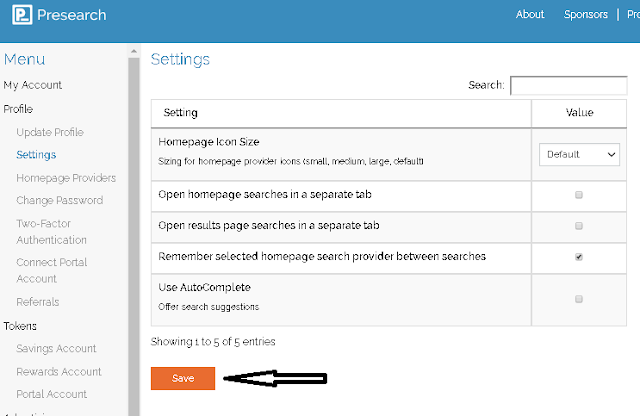
Task: Go to Sponsors in top navigation
Action: (x=585, y=15)
